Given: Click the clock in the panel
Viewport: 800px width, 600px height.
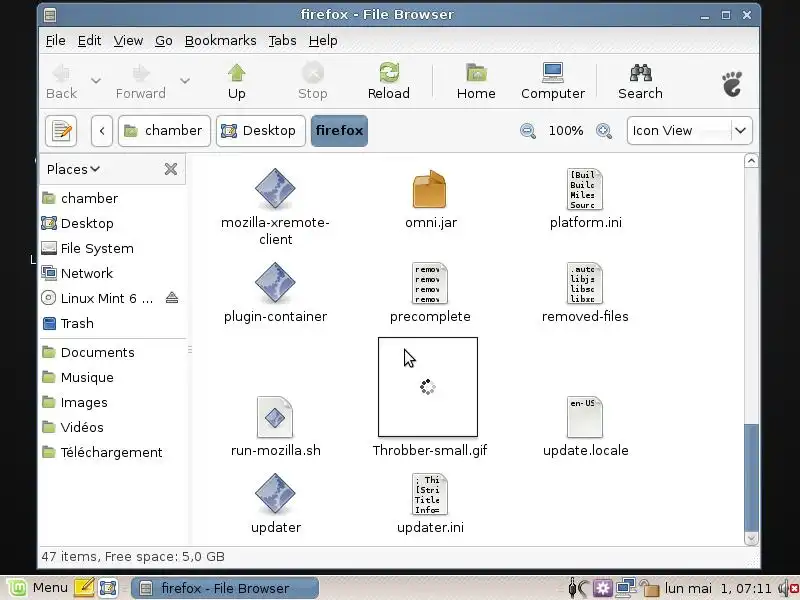Looking at the screenshot, I should tap(718, 588).
